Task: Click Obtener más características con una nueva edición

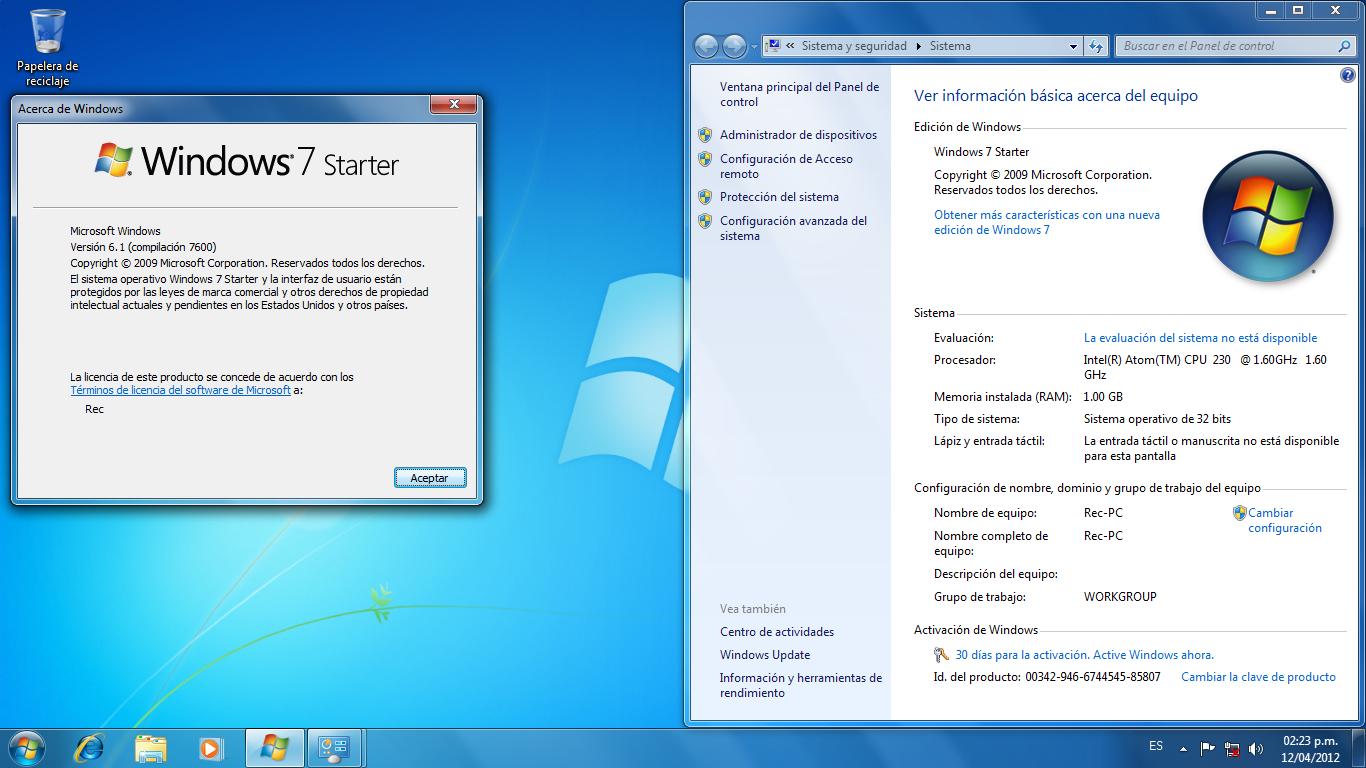Action: pos(1047,222)
